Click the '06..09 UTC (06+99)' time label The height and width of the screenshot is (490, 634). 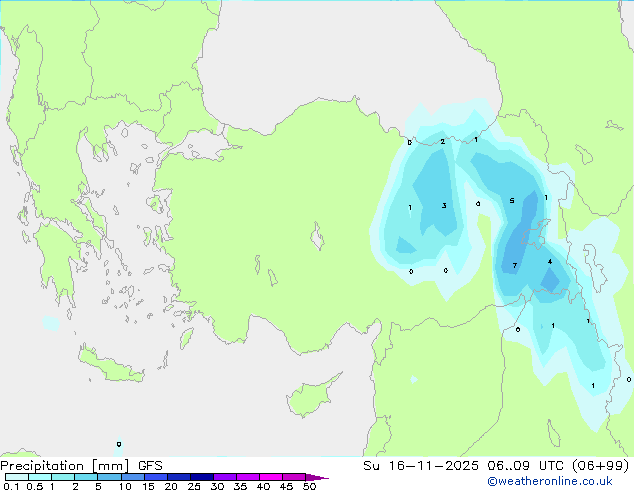558,466
